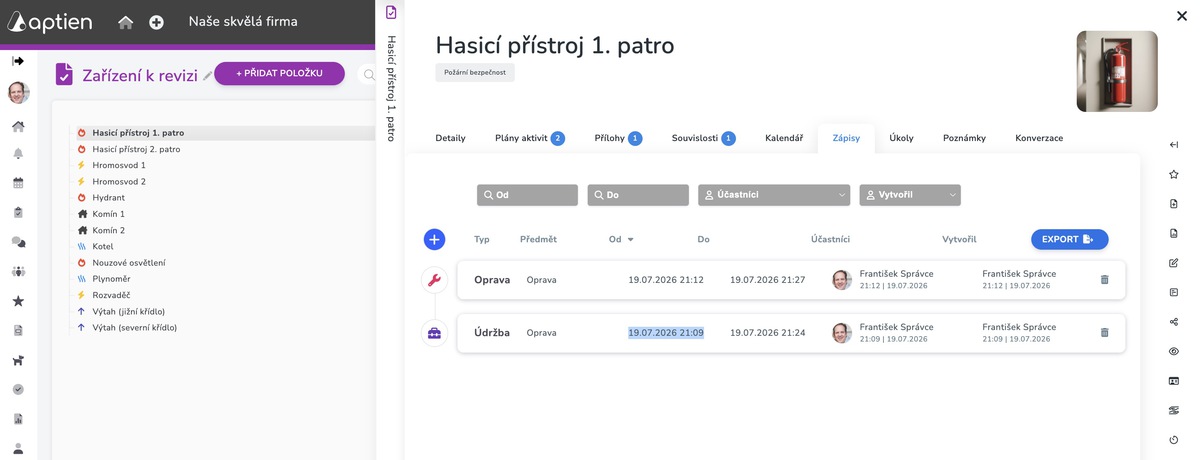Screen dimensions: 1200x460
Task: Switch to the Konverzace tab
Action: pyautogui.click(x=1039, y=138)
